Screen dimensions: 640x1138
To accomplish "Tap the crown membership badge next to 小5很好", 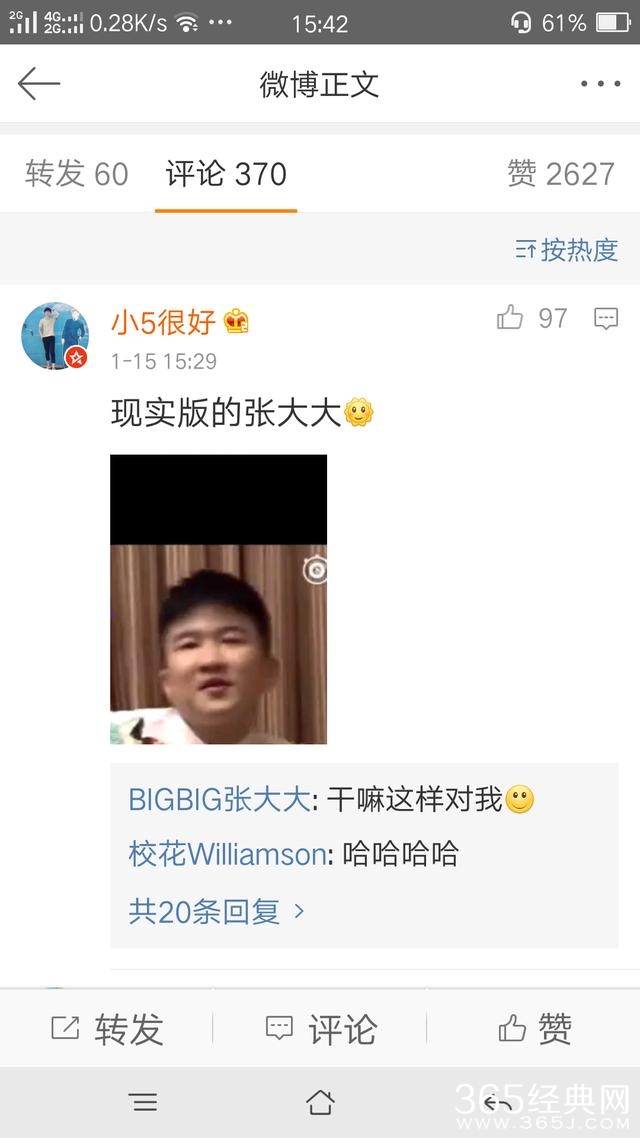I will [236, 321].
